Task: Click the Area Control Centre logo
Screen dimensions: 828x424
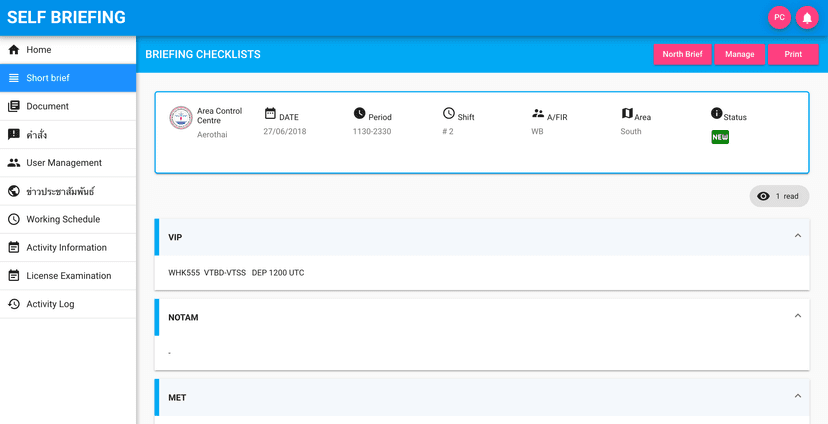Action: 181,118
